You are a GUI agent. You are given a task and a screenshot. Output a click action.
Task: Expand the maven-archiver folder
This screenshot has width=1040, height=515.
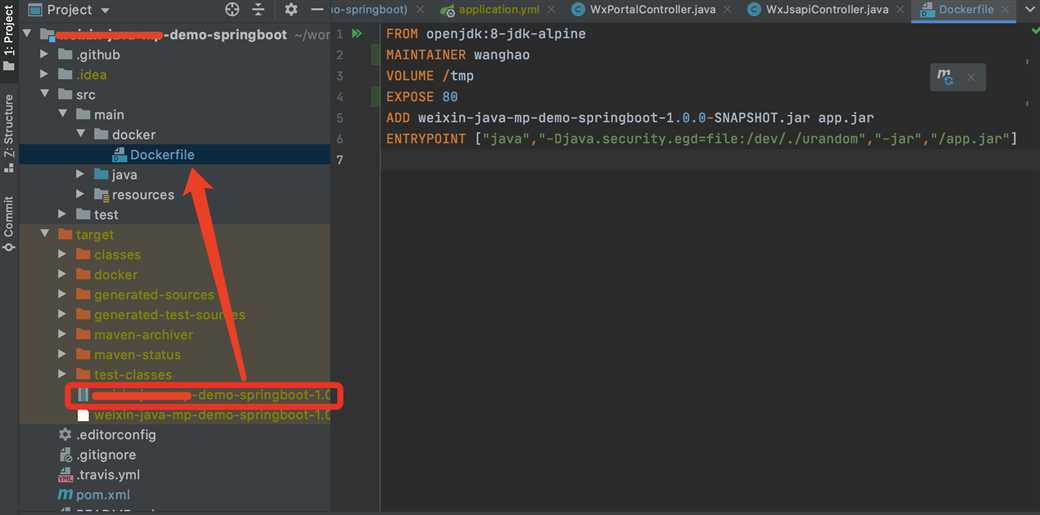click(62, 334)
